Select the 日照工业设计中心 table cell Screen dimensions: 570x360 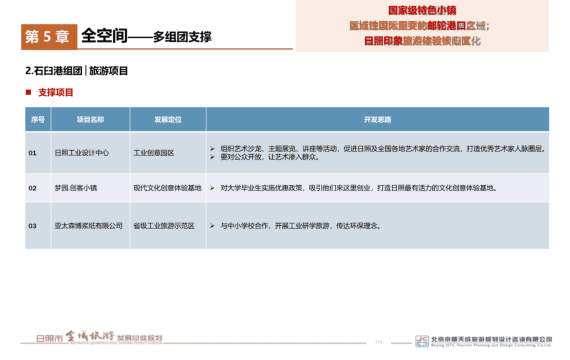pyautogui.click(x=91, y=153)
